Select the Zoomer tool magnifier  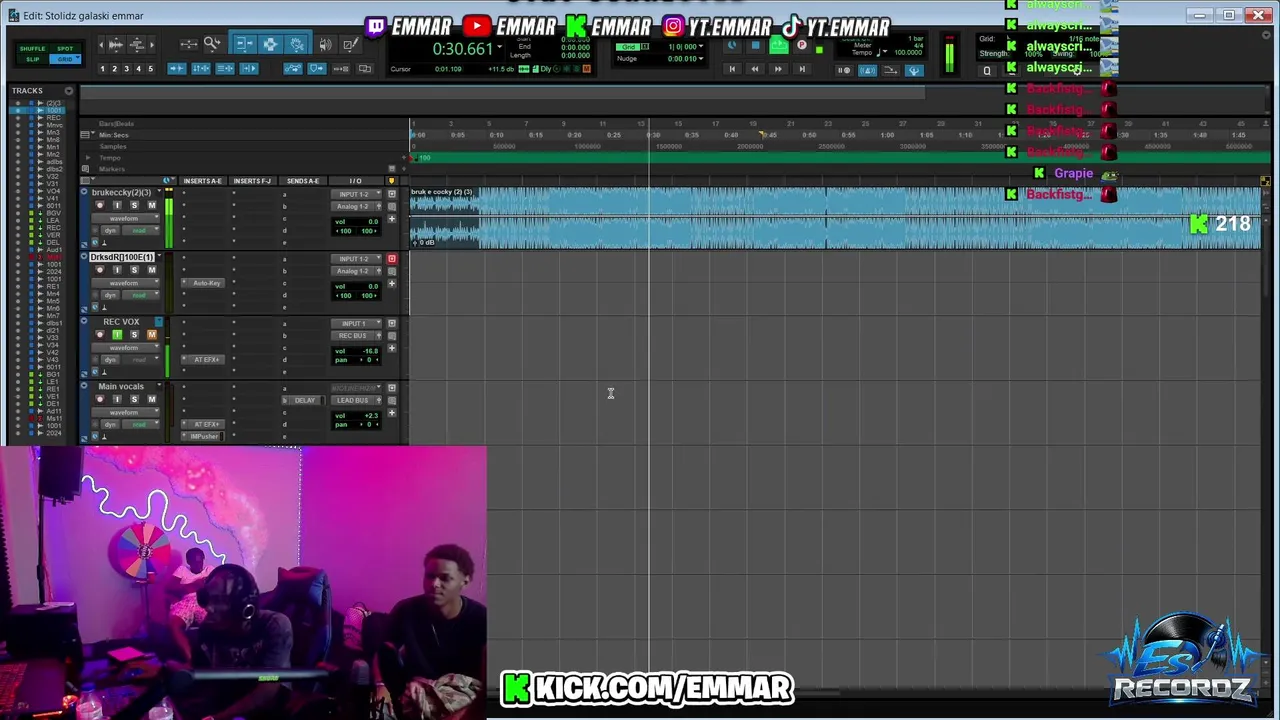[x=212, y=44]
